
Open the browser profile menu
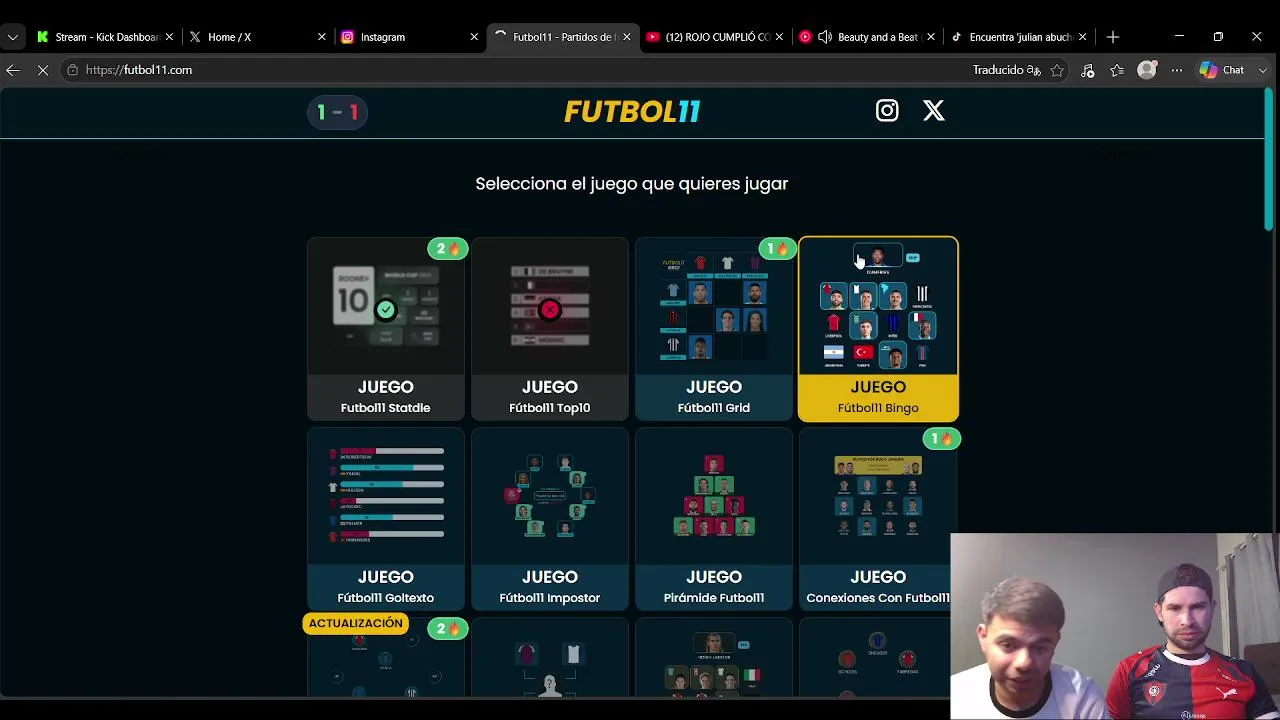coord(1147,70)
